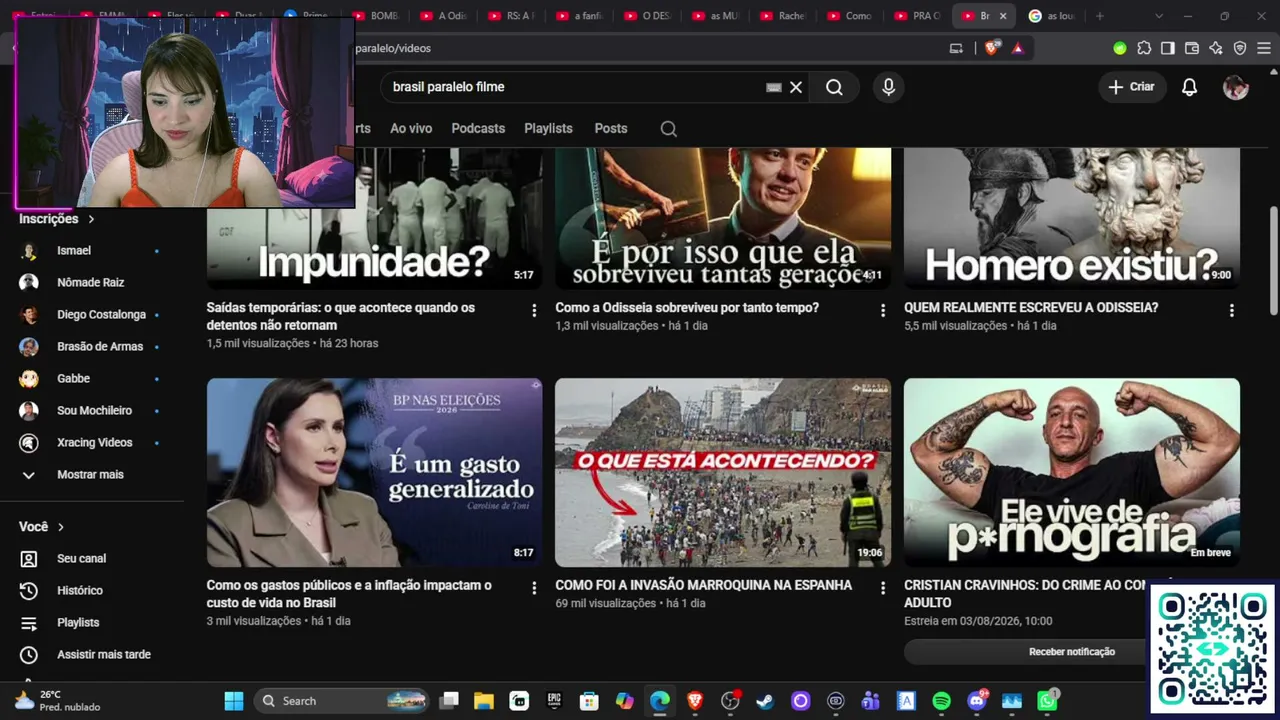1280x720 pixels.
Task: Open the browser tab search dropdown arrow
Action: pyautogui.click(x=1159, y=16)
